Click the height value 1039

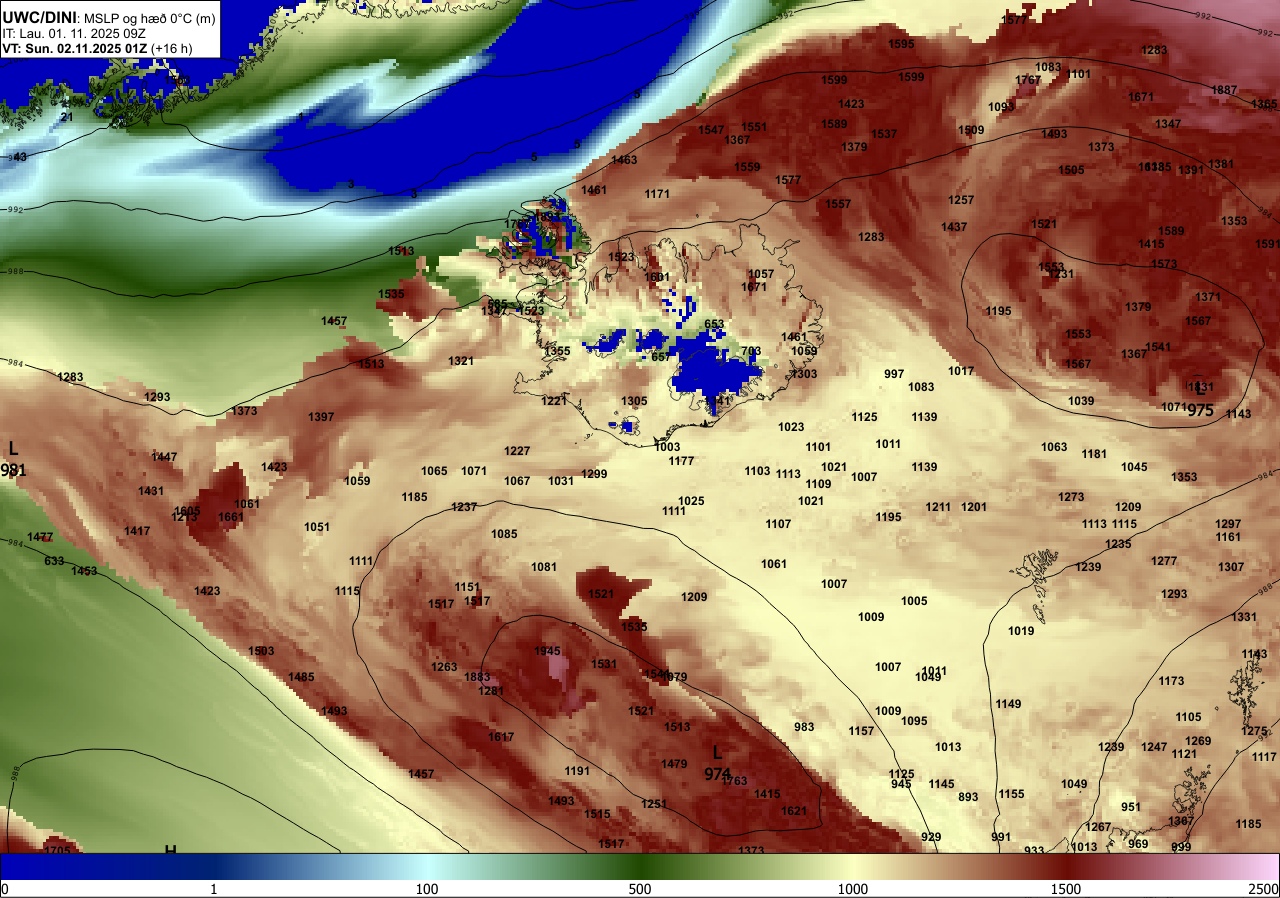pos(1081,401)
